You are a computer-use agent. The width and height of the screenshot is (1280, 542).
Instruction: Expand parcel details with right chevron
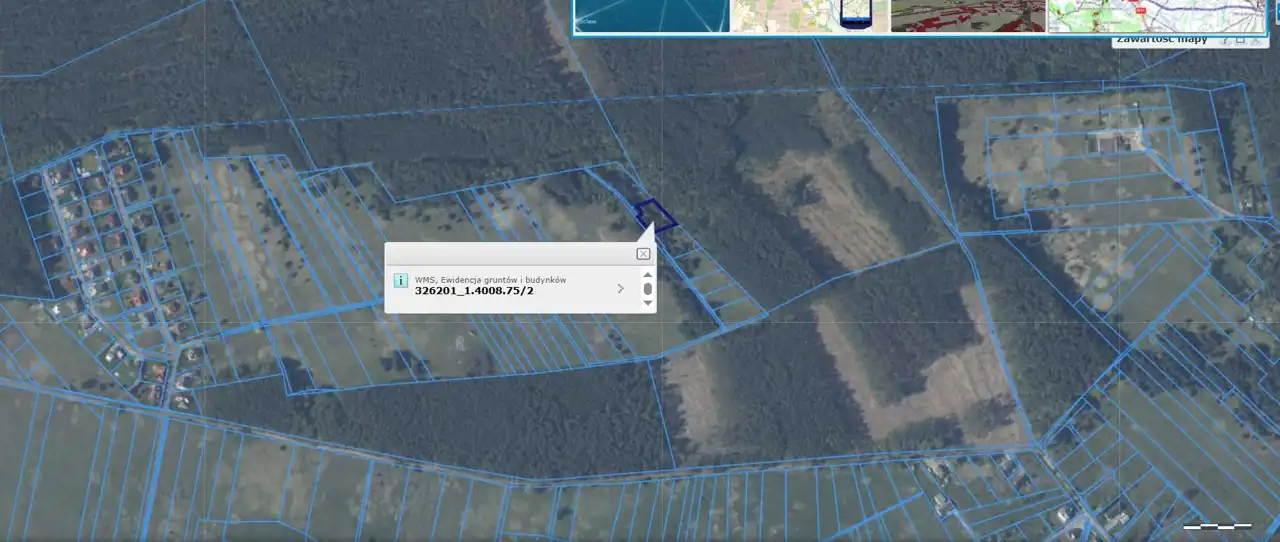tap(620, 289)
